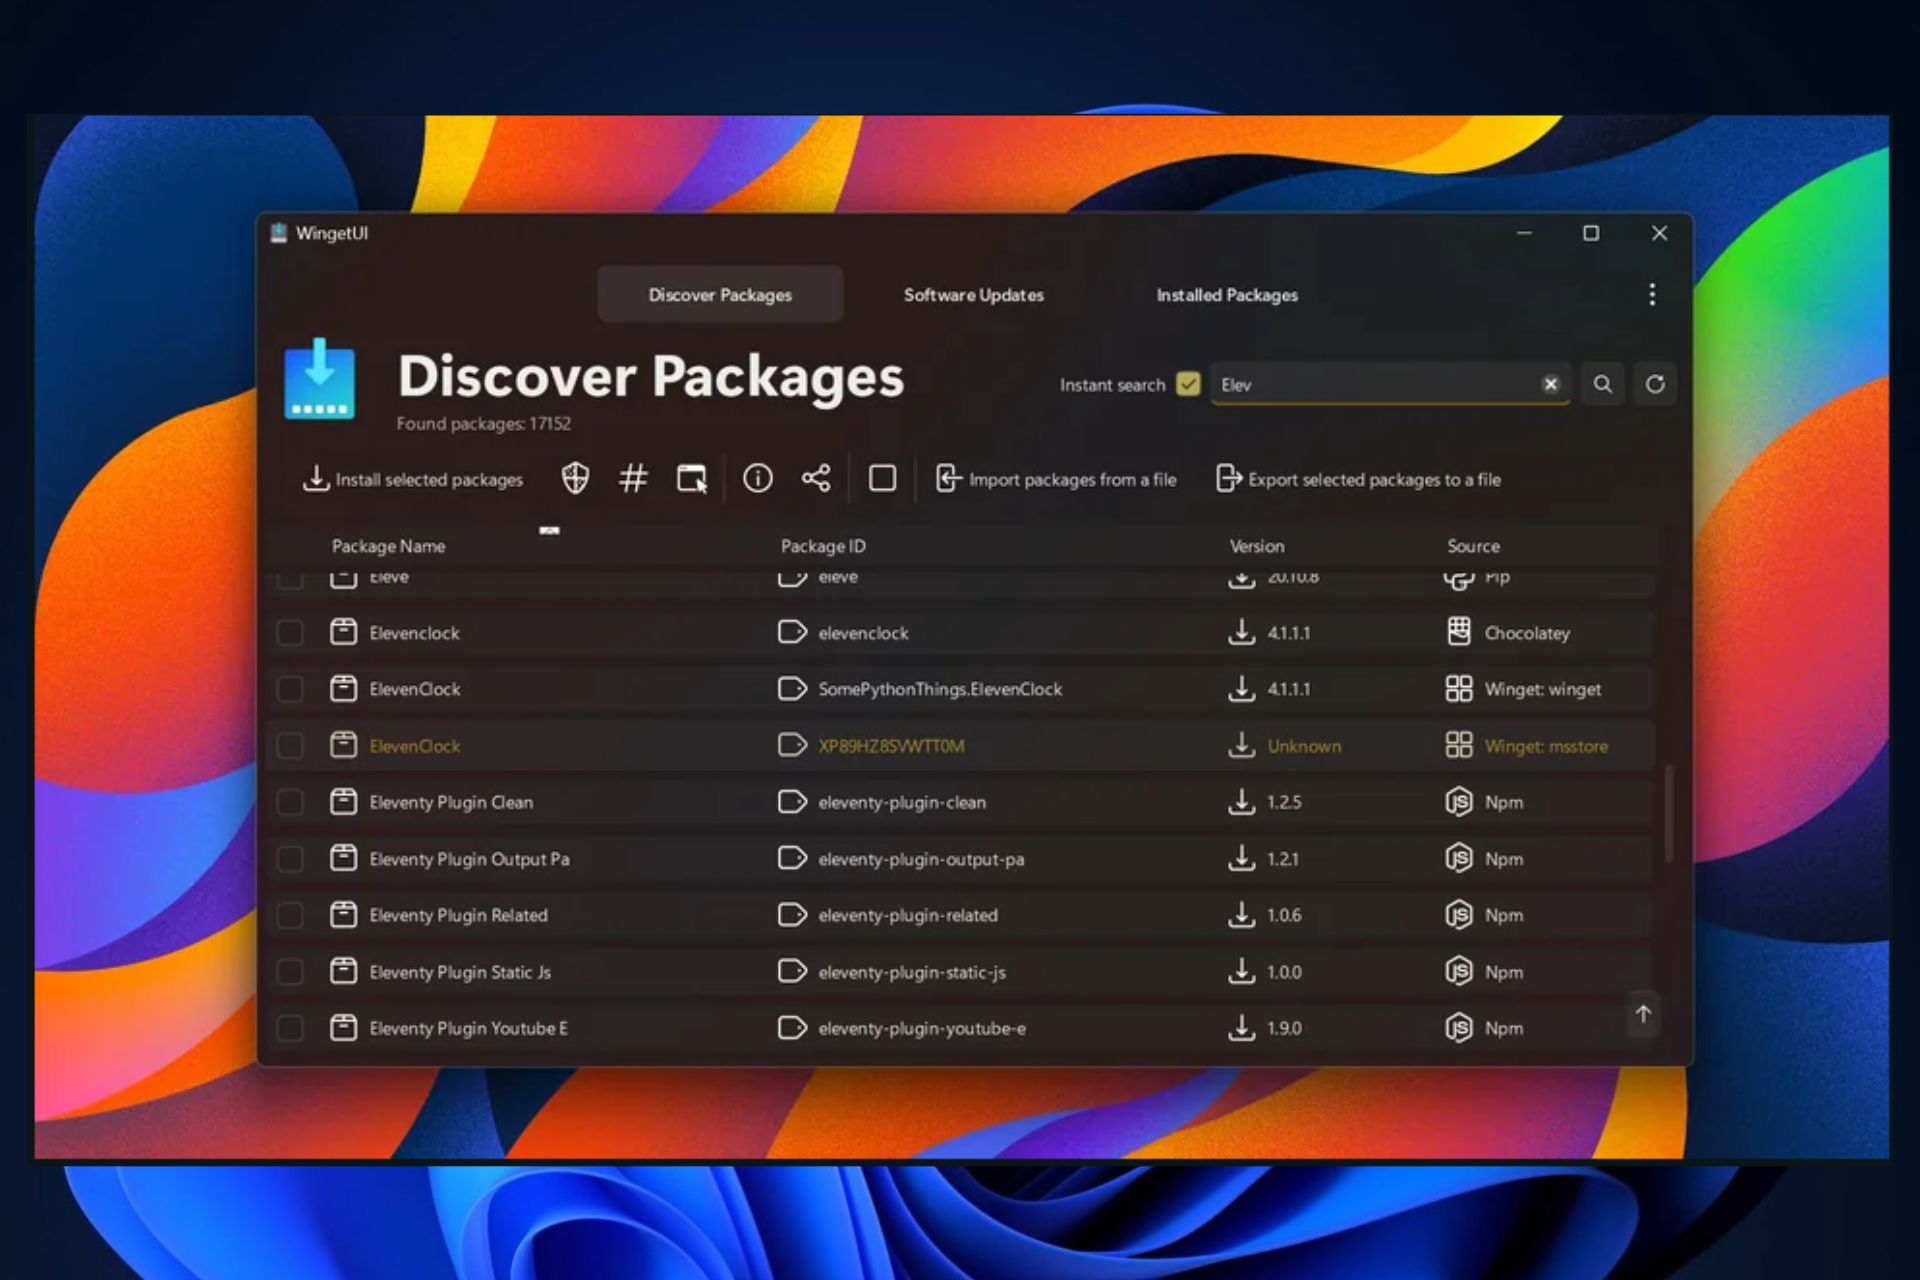Click download icon beside version 1.0.6
This screenshot has width=1920, height=1280.
(1241, 915)
